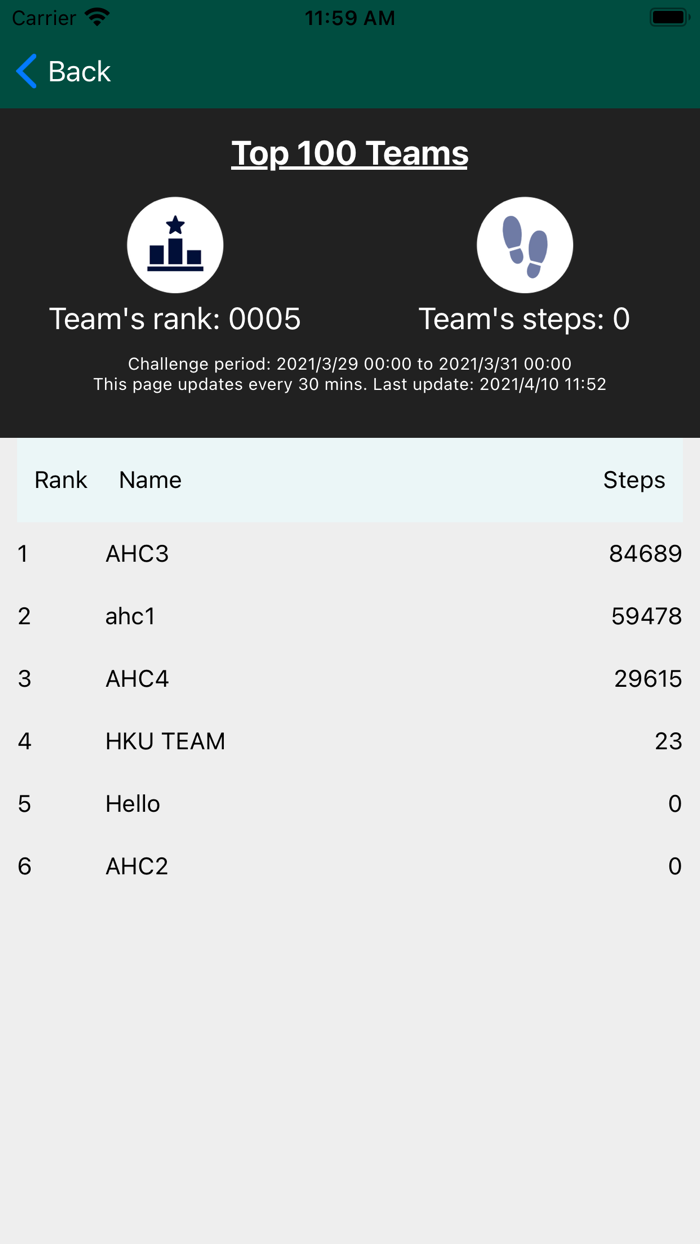
Task: Tap the Back button to return
Action: coord(63,71)
